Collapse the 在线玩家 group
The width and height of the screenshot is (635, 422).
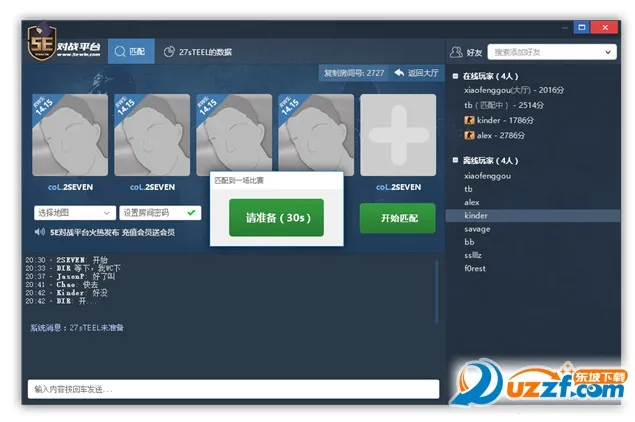[455, 76]
